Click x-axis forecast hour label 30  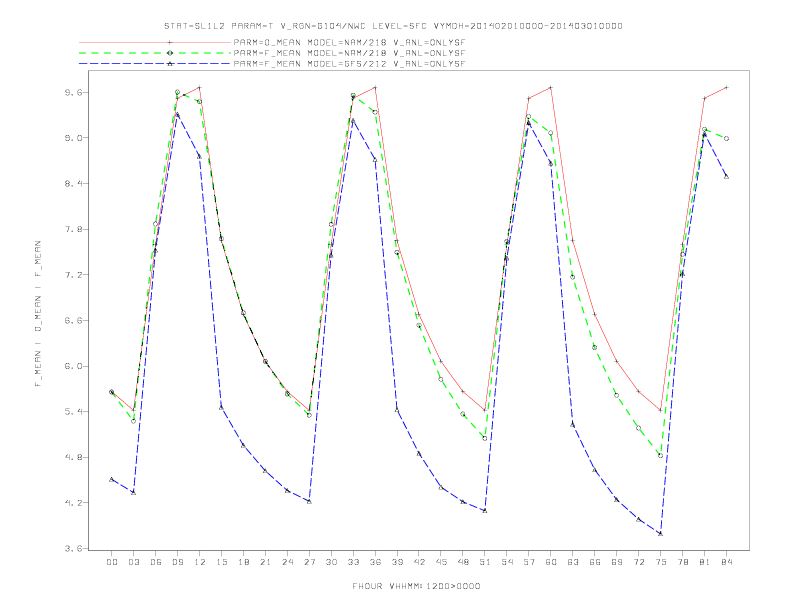331,562
